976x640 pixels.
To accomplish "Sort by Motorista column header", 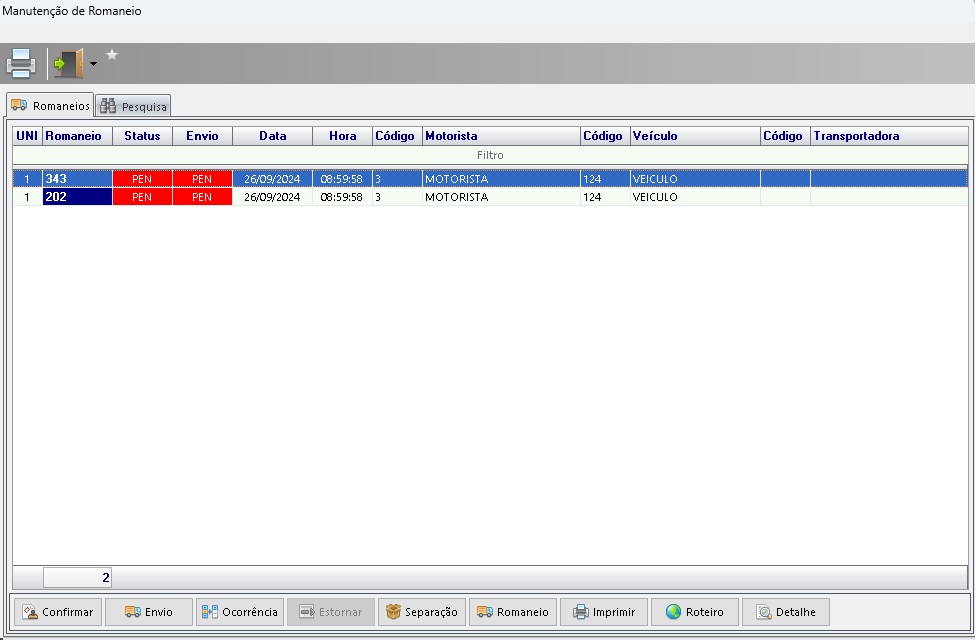I will [500, 136].
